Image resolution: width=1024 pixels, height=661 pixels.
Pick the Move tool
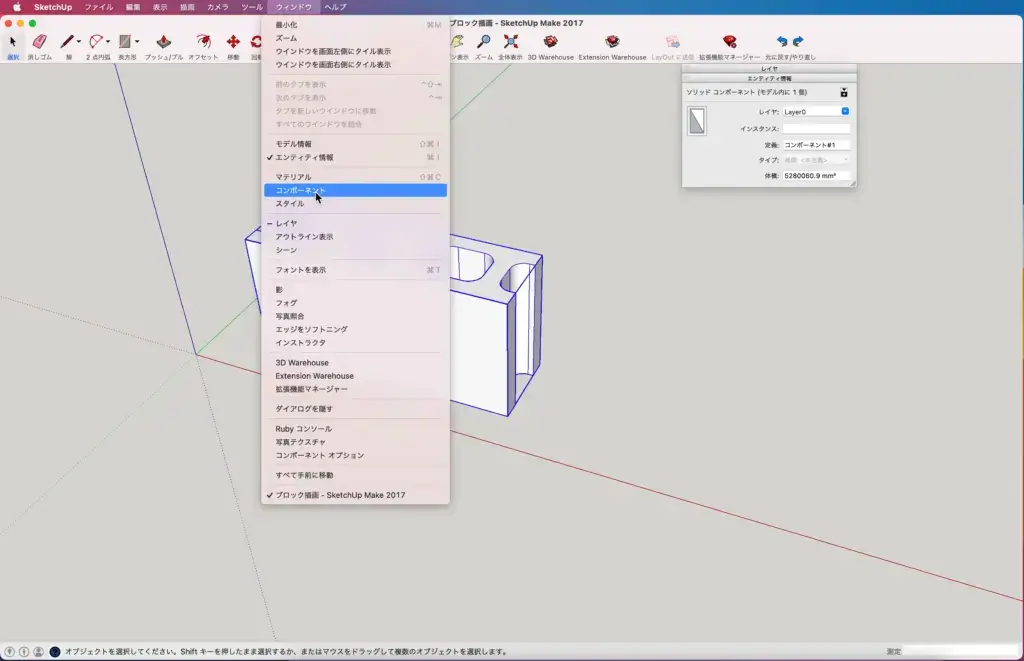(x=233, y=42)
